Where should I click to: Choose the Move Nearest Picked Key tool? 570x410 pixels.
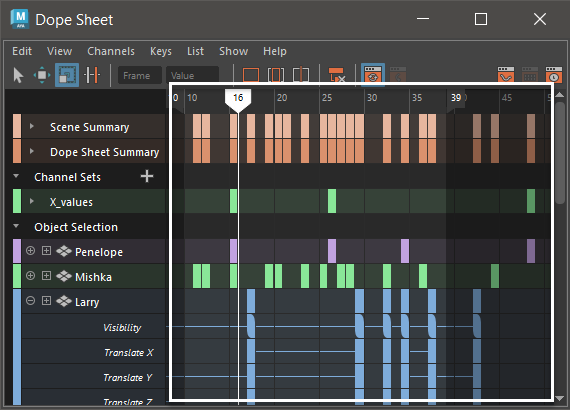[x=42, y=75]
